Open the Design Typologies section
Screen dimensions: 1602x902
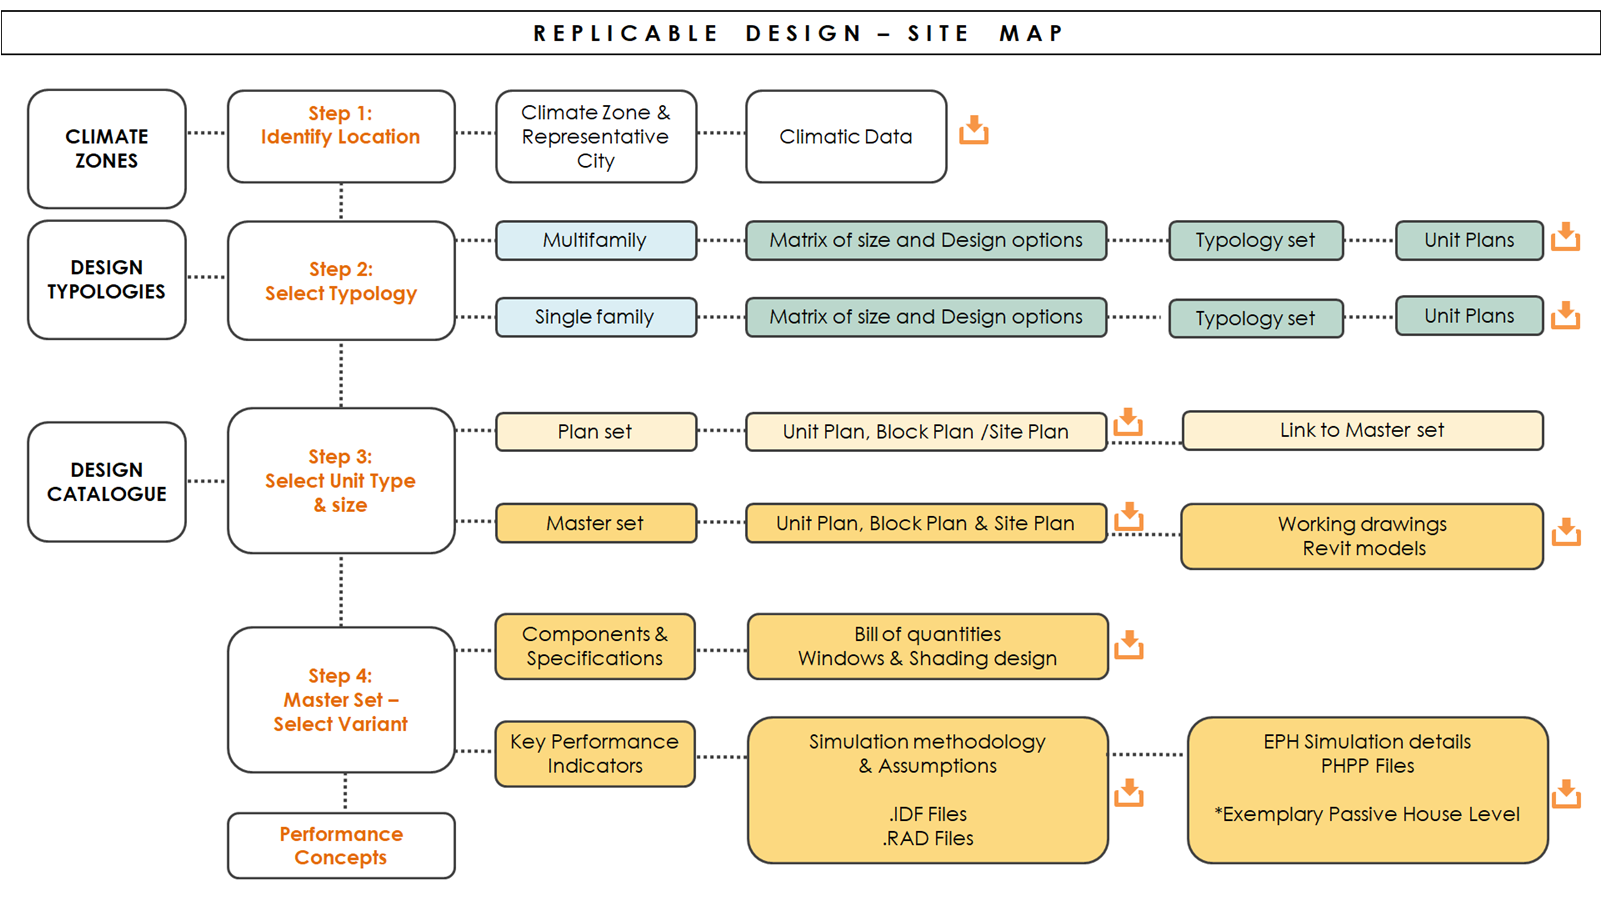coord(107,280)
